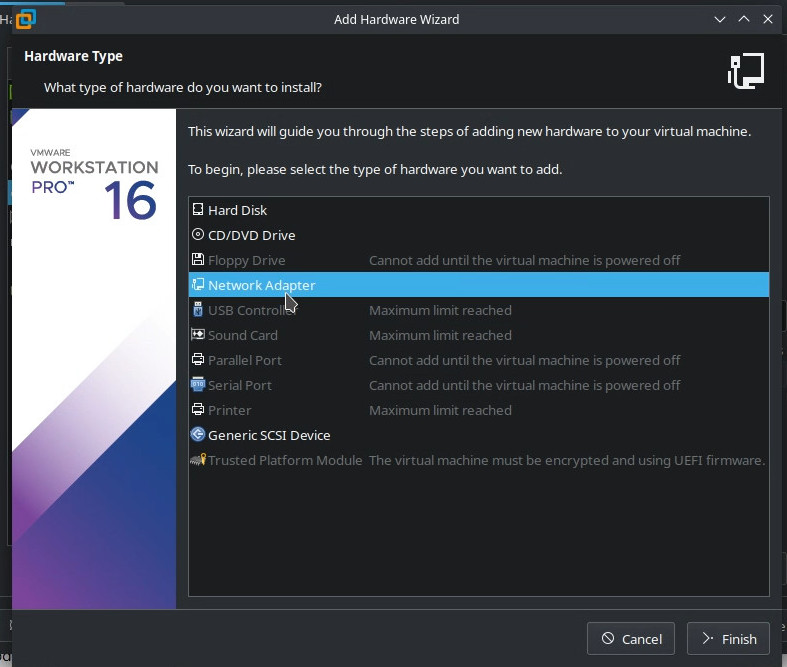Choose the Parallel Port list entry
This screenshot has width=787, height=667.
(x=244, y=360)
